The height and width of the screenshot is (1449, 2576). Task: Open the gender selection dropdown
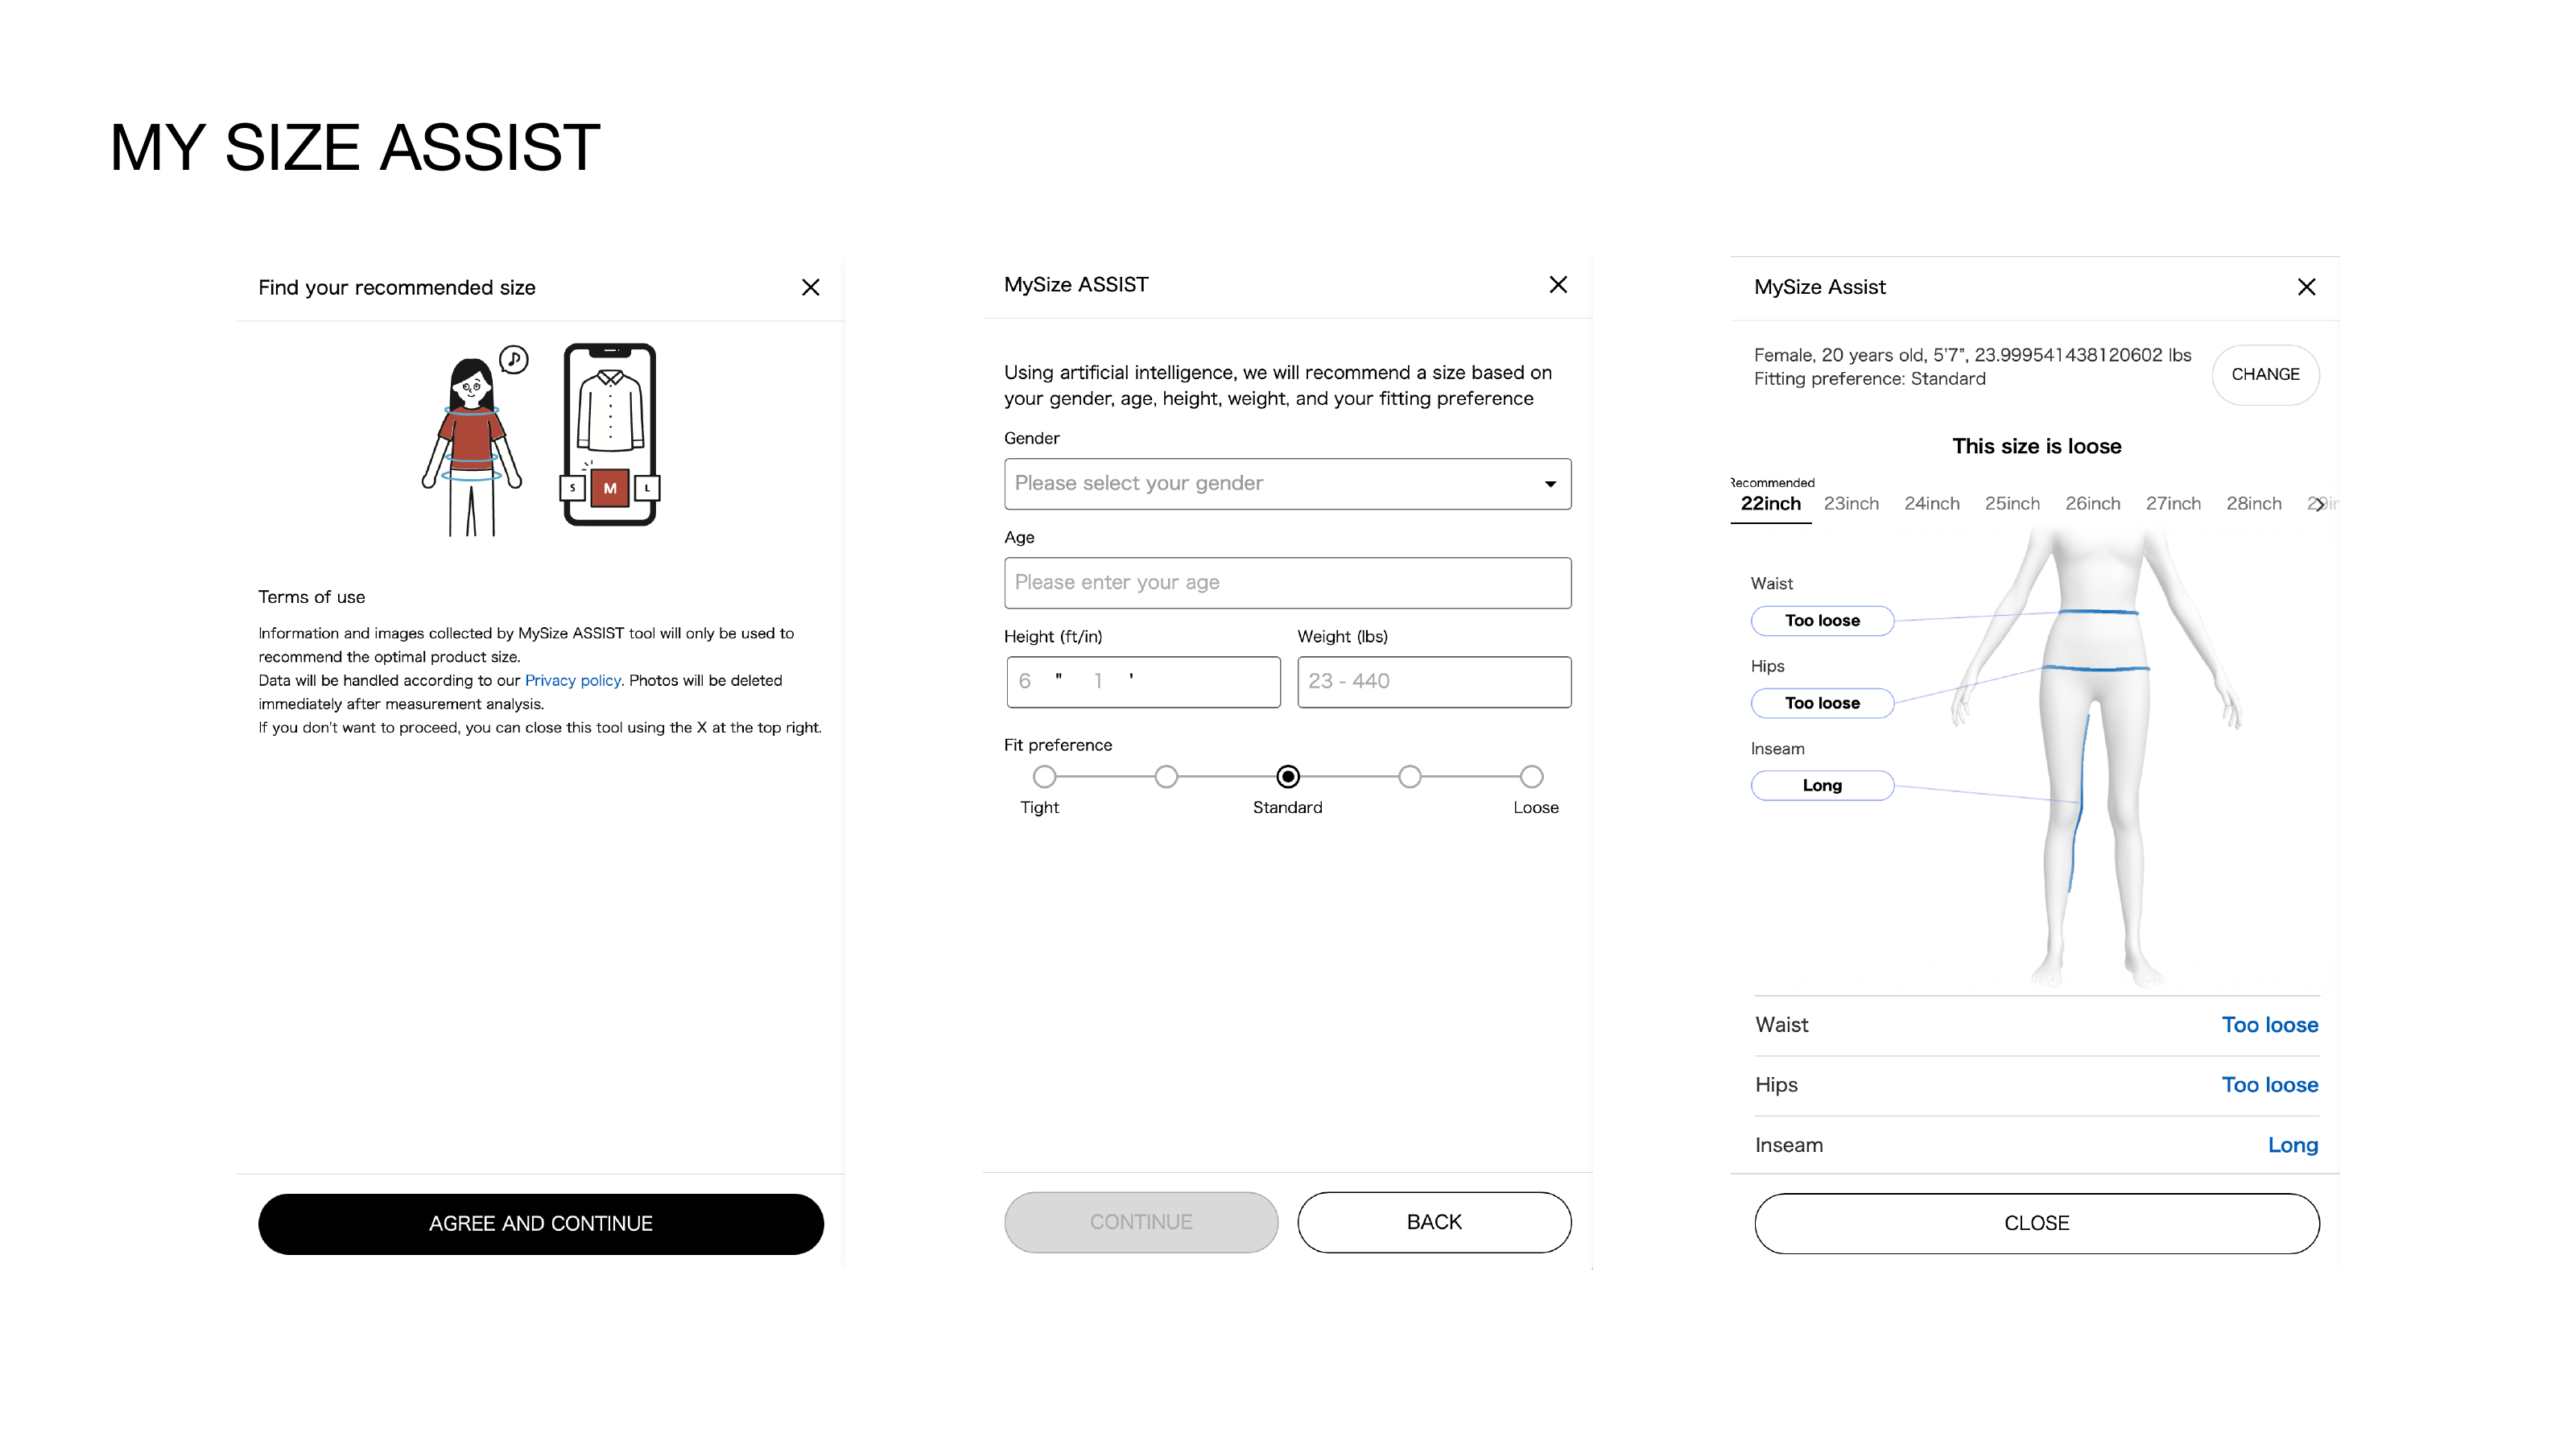click(1287, 484)
